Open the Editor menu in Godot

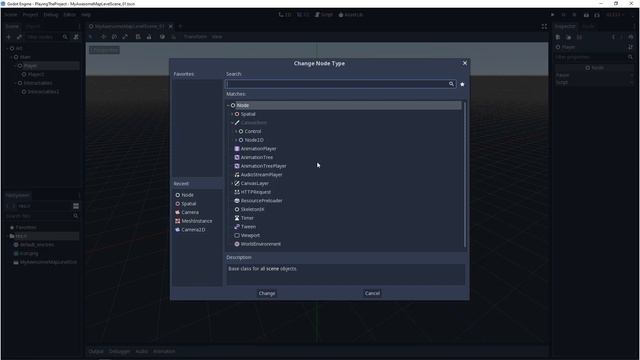pos(70,15)
